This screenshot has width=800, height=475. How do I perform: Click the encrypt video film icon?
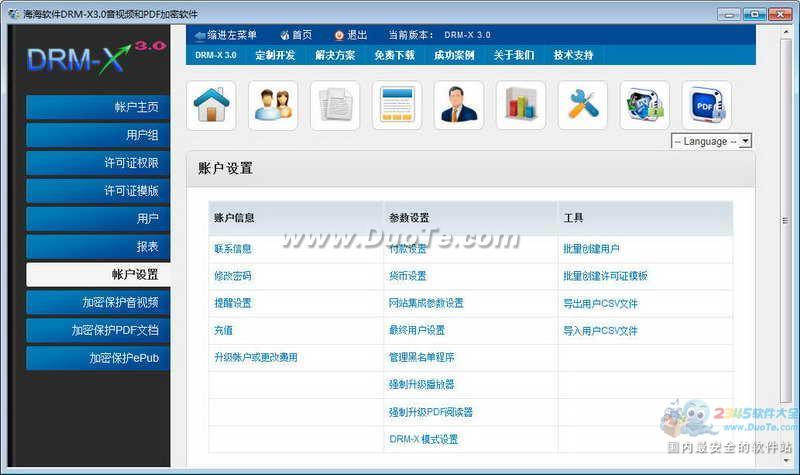[644, 105]
